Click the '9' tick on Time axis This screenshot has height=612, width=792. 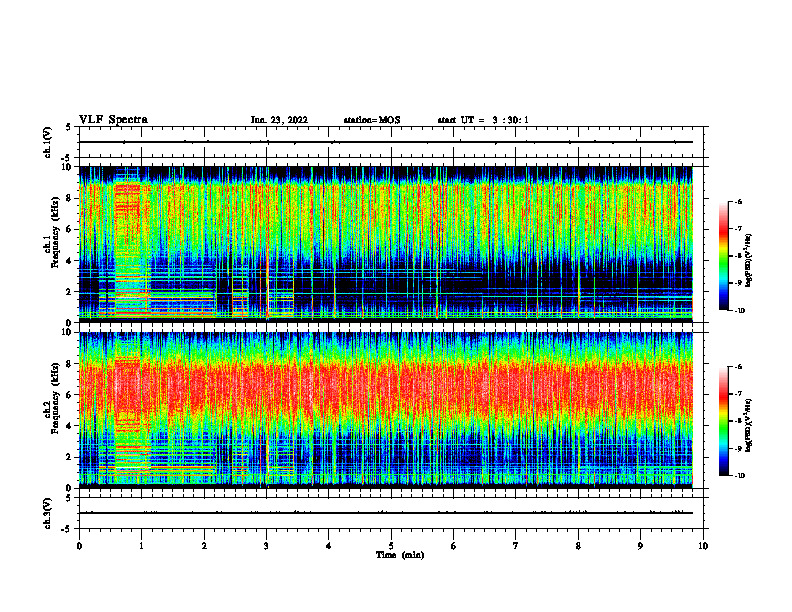pyautogui.click(x=640, y=546)
